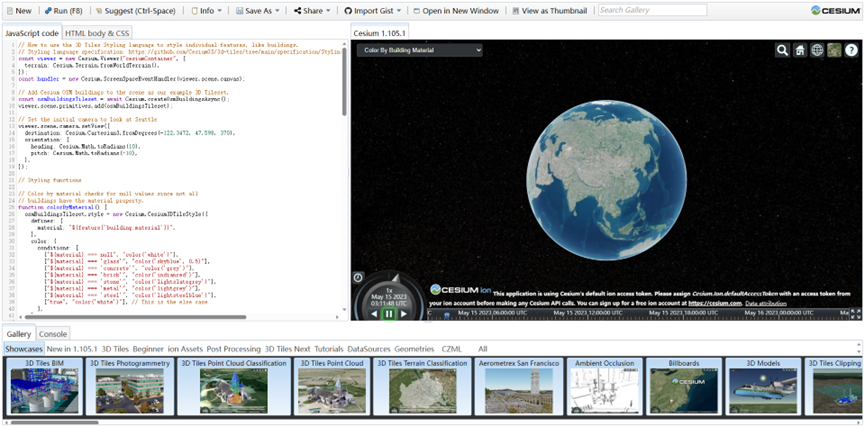Toggle fullscreen button in viewer
This screenshot has width=865, height=427.
click(856, 314)
